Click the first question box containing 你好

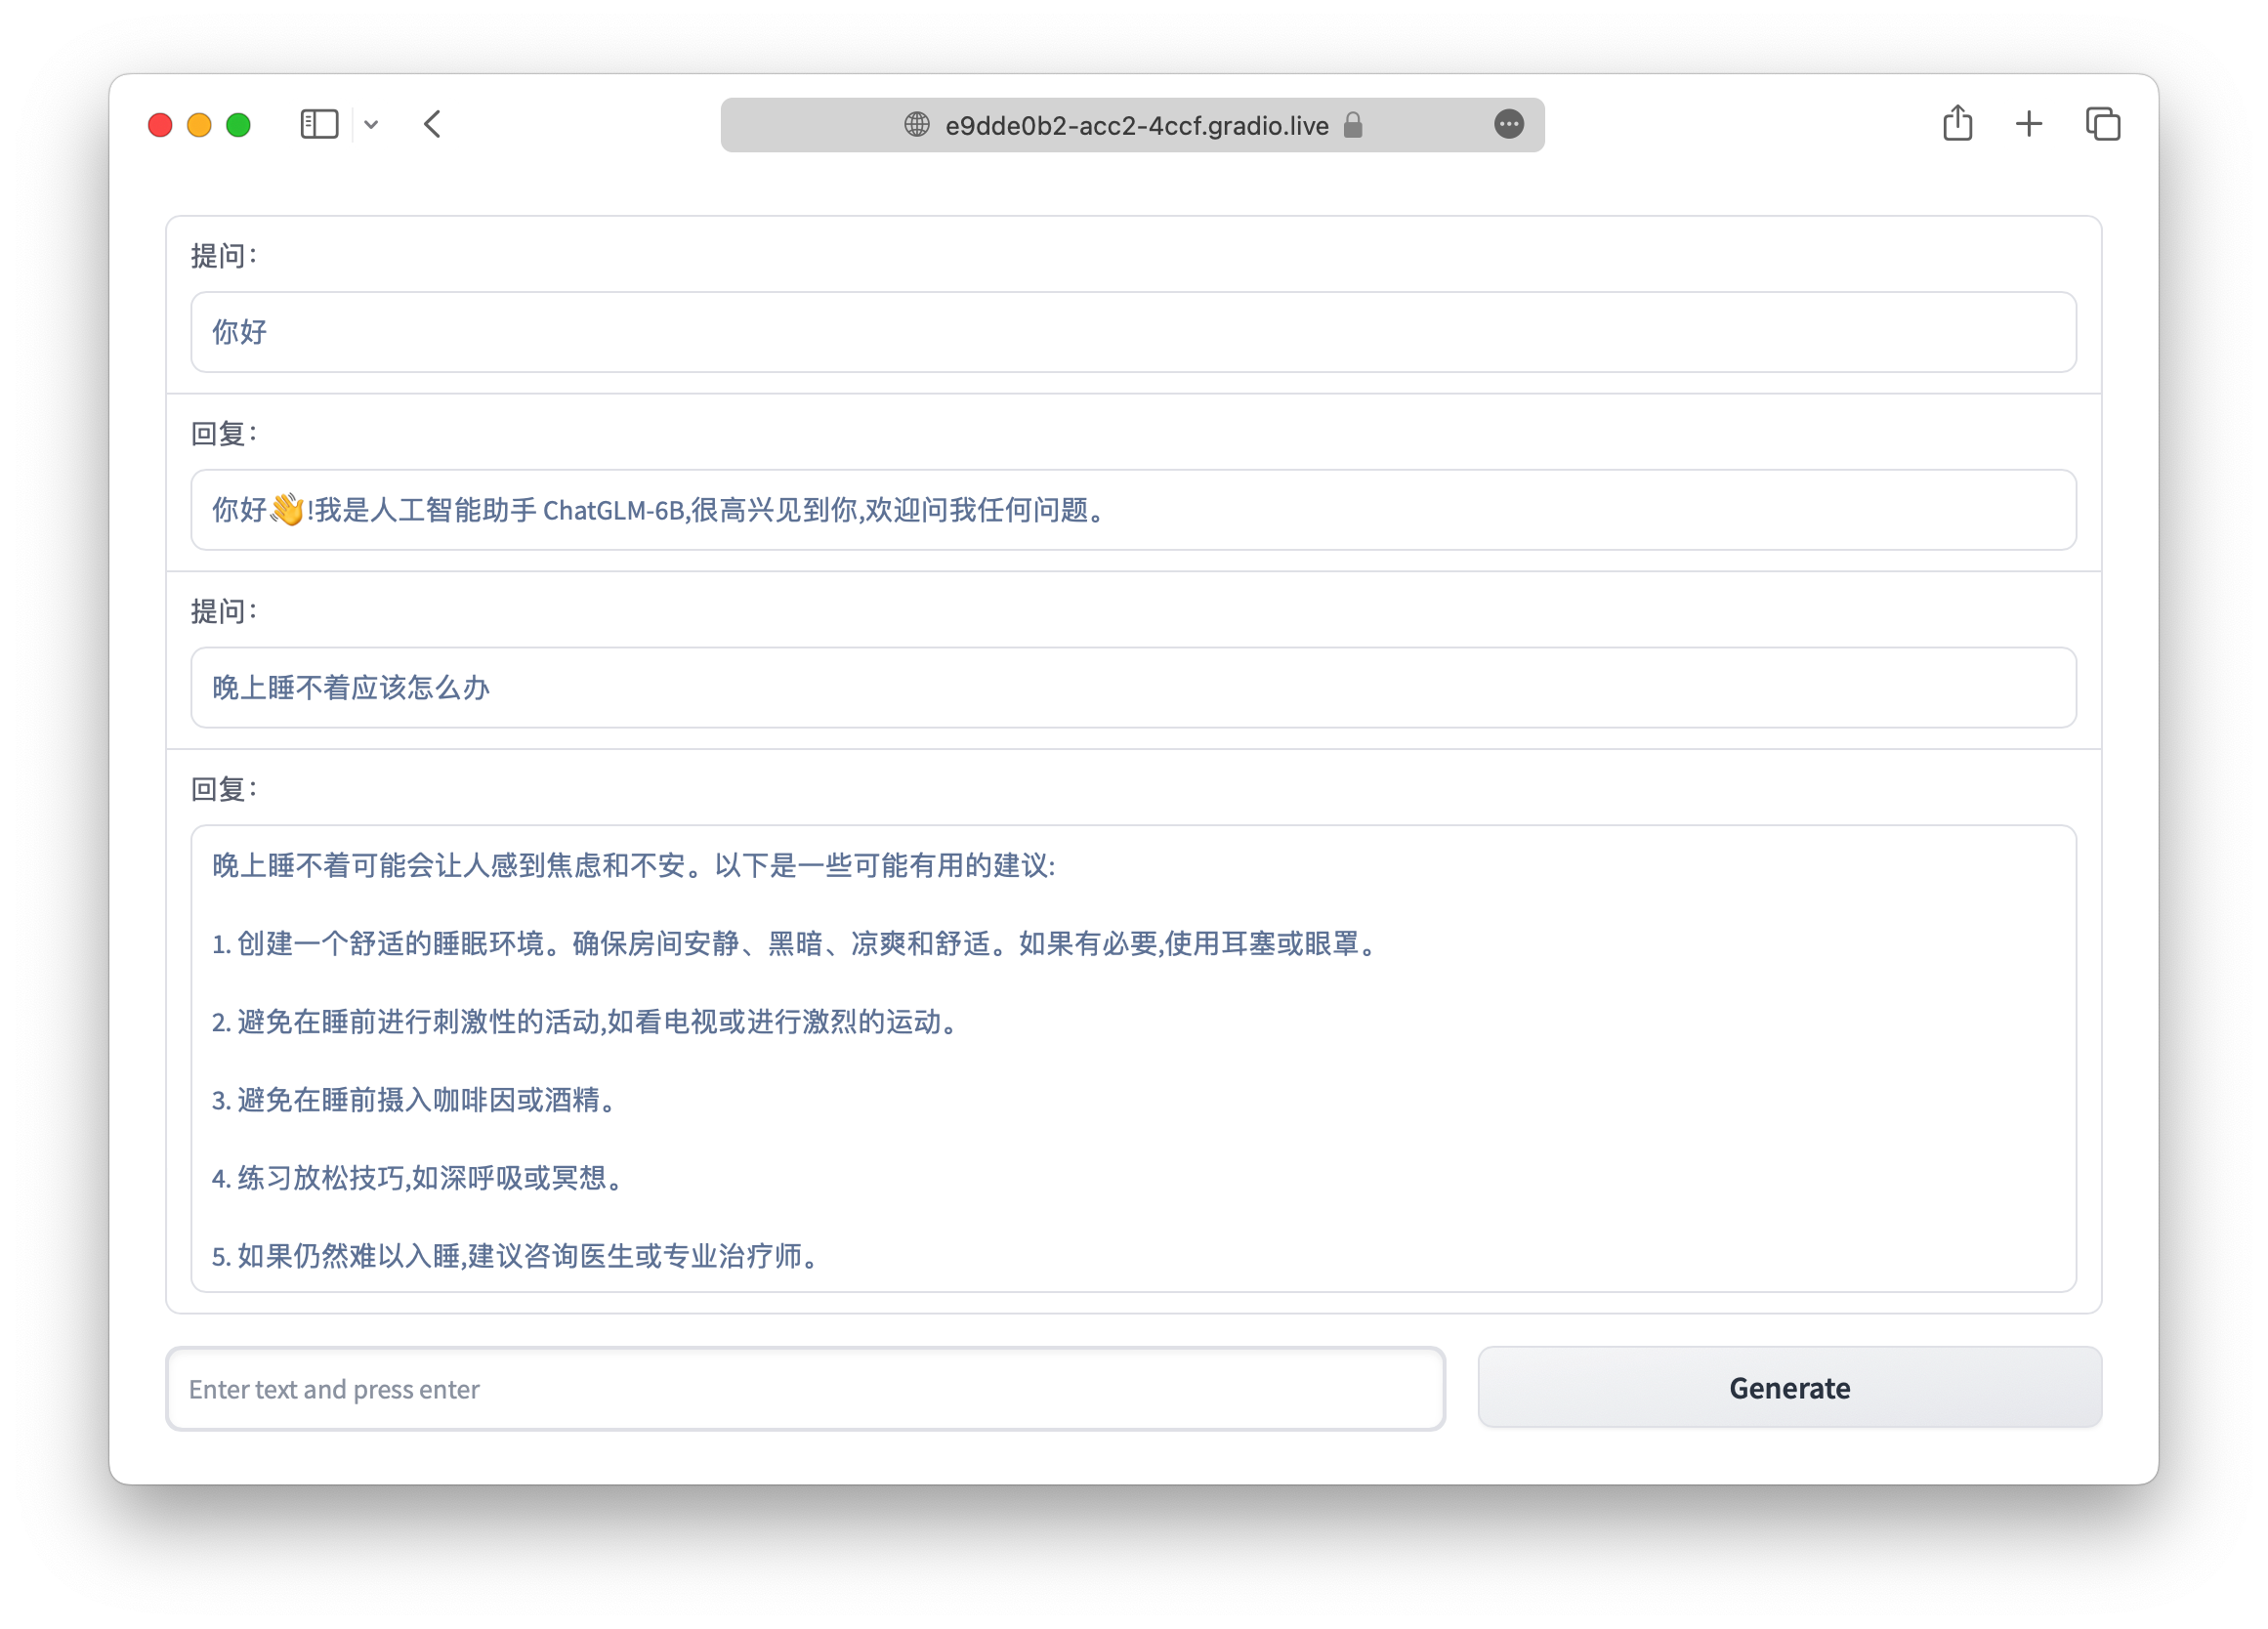(1132, 332)
